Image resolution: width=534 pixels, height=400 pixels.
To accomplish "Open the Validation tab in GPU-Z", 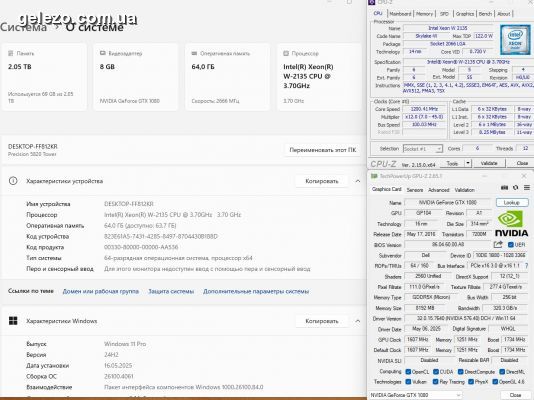I will point(465,190).
